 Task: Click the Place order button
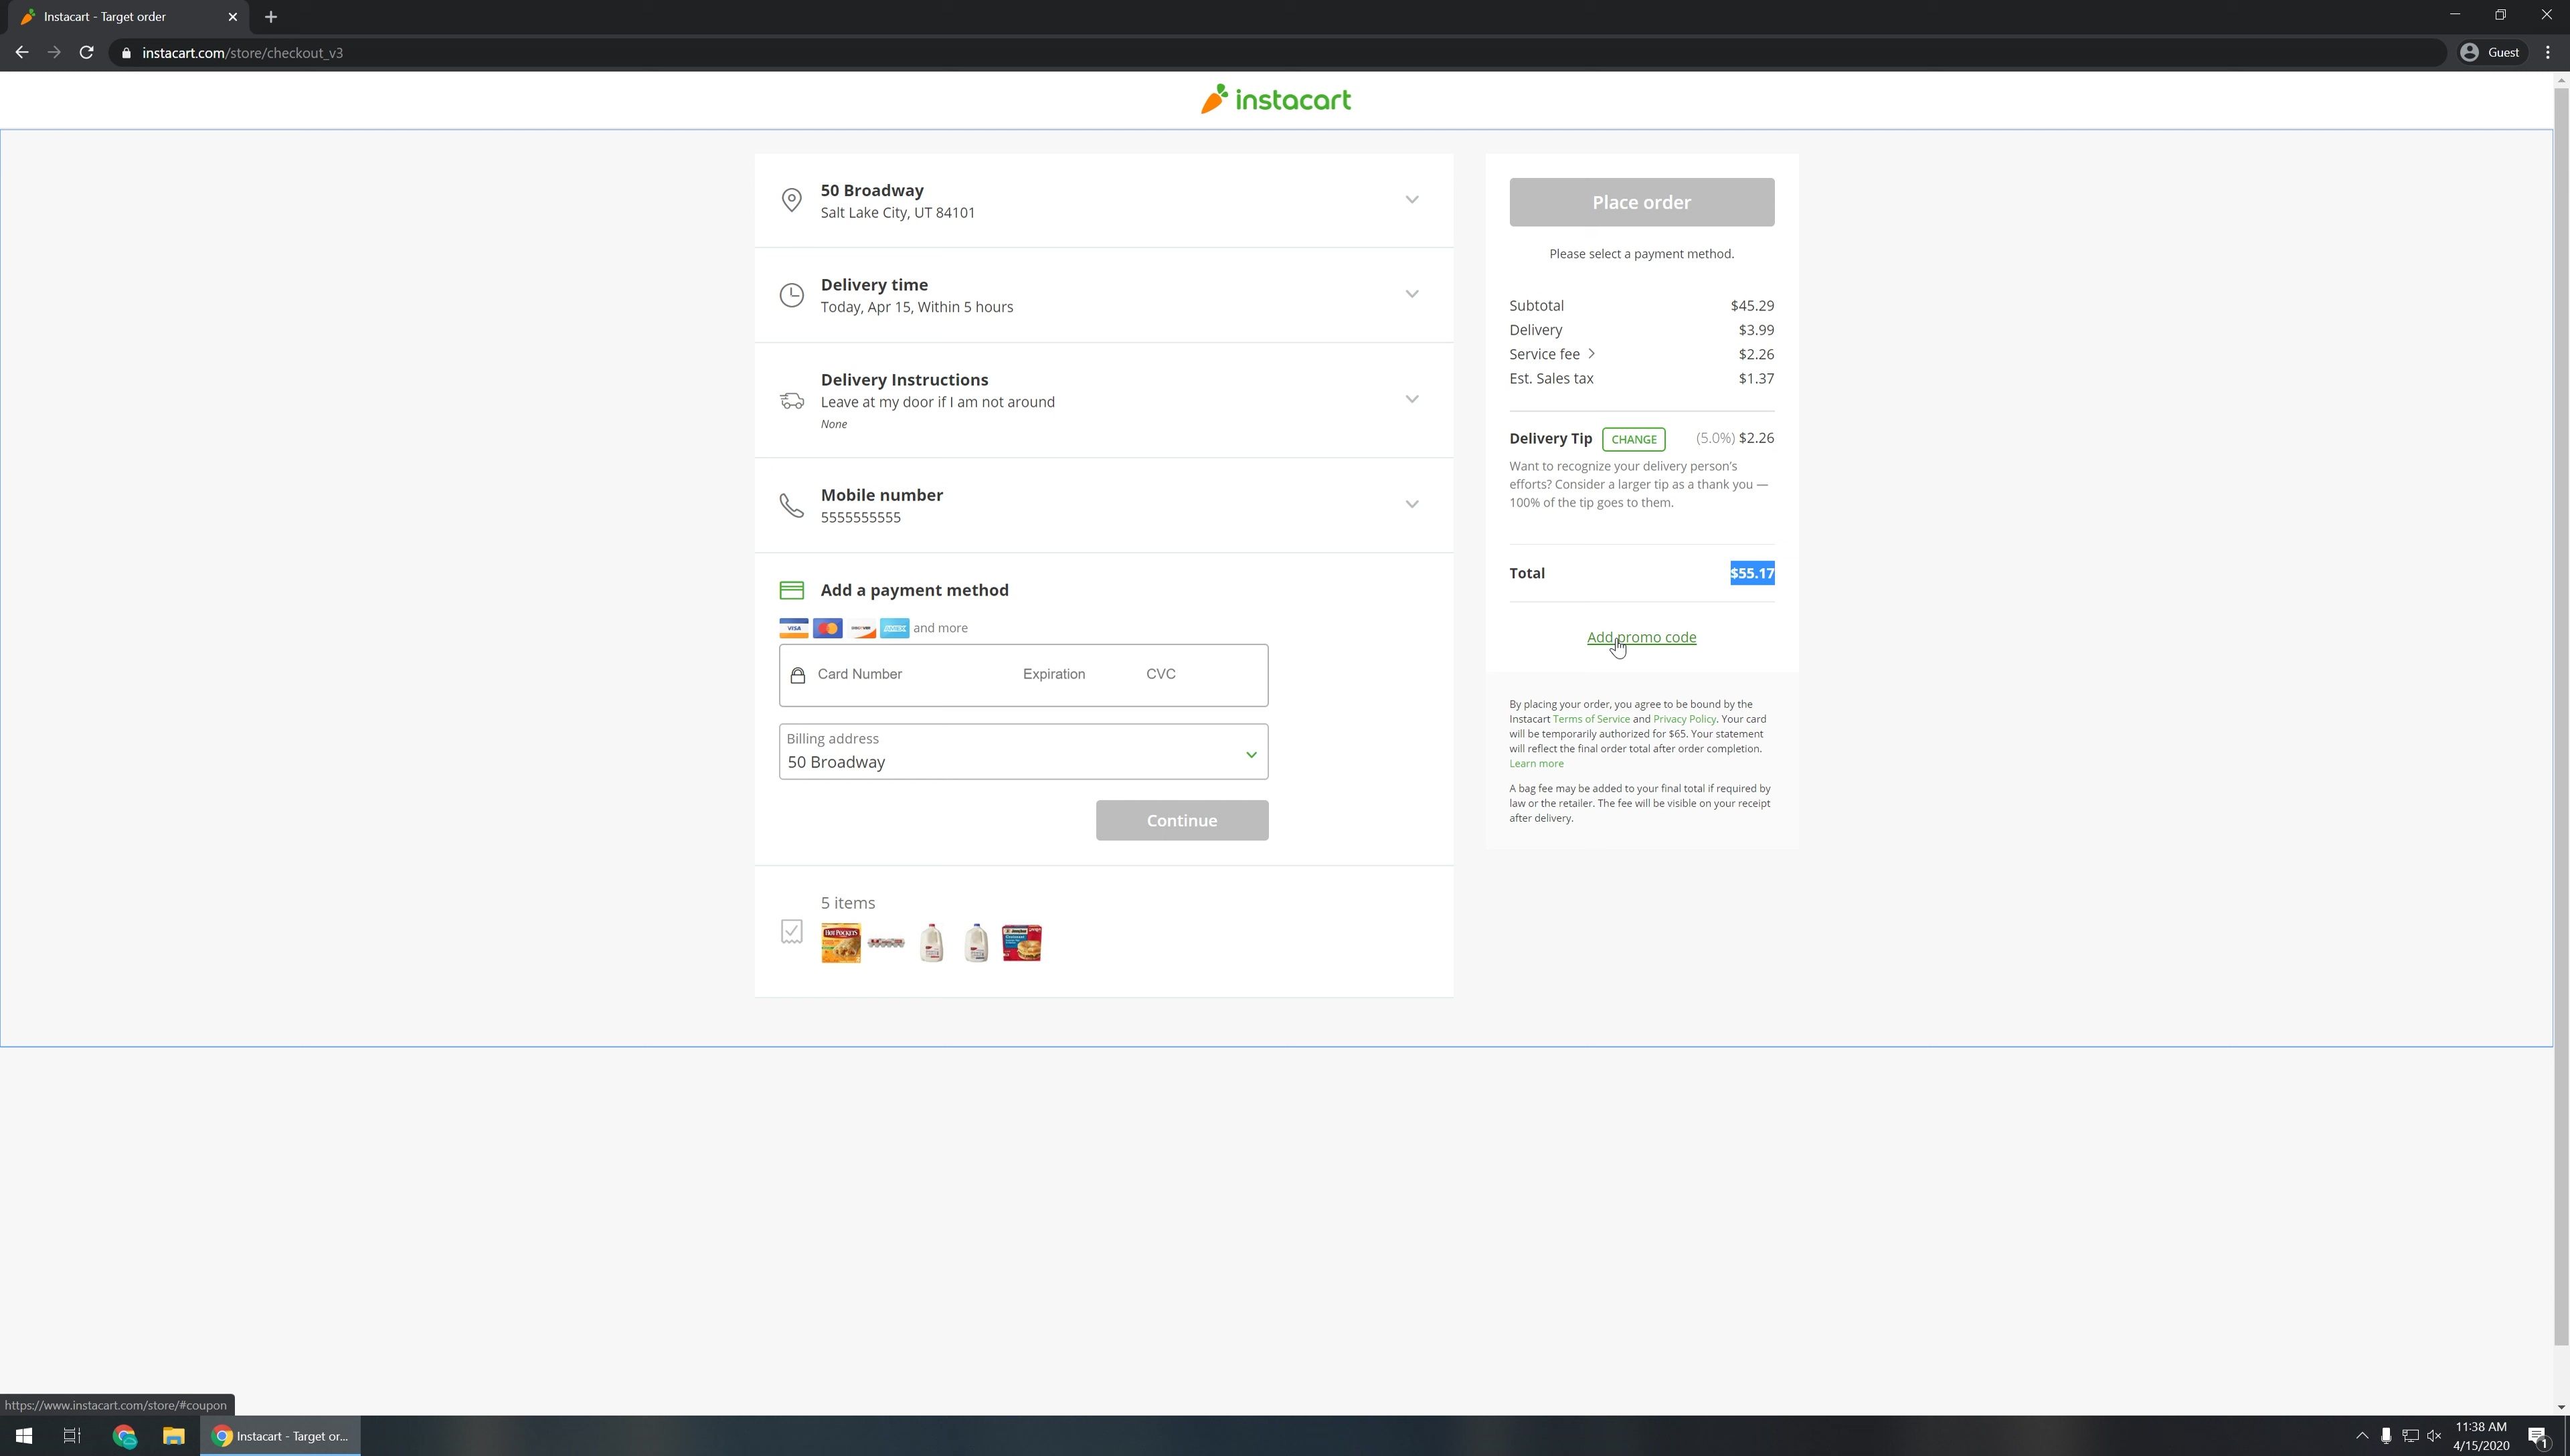pyautogui.click(x=1641, y=202)
